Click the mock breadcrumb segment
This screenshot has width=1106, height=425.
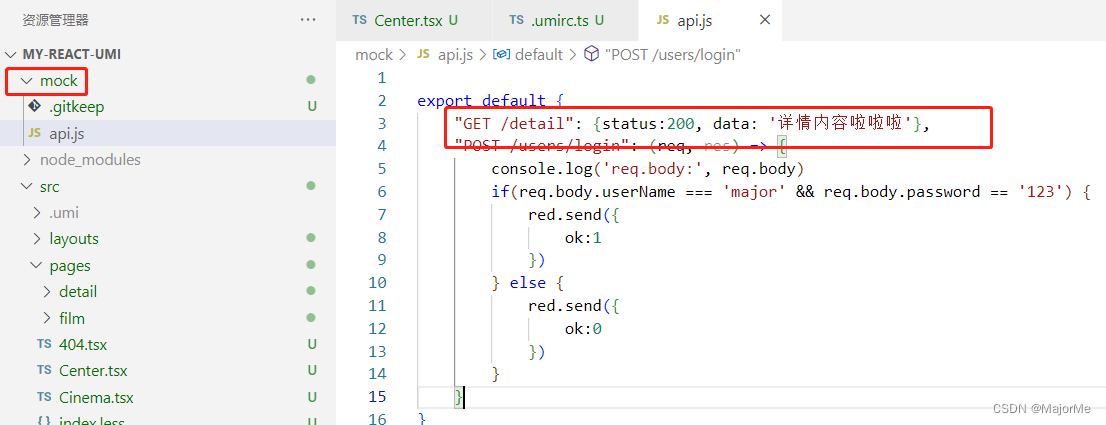(374, 54)
